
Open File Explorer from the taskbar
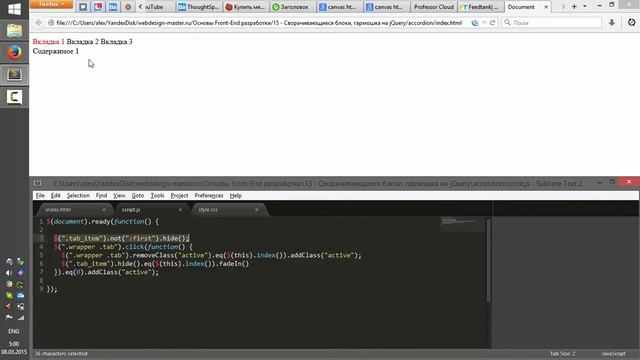click(x=14, y=31)
